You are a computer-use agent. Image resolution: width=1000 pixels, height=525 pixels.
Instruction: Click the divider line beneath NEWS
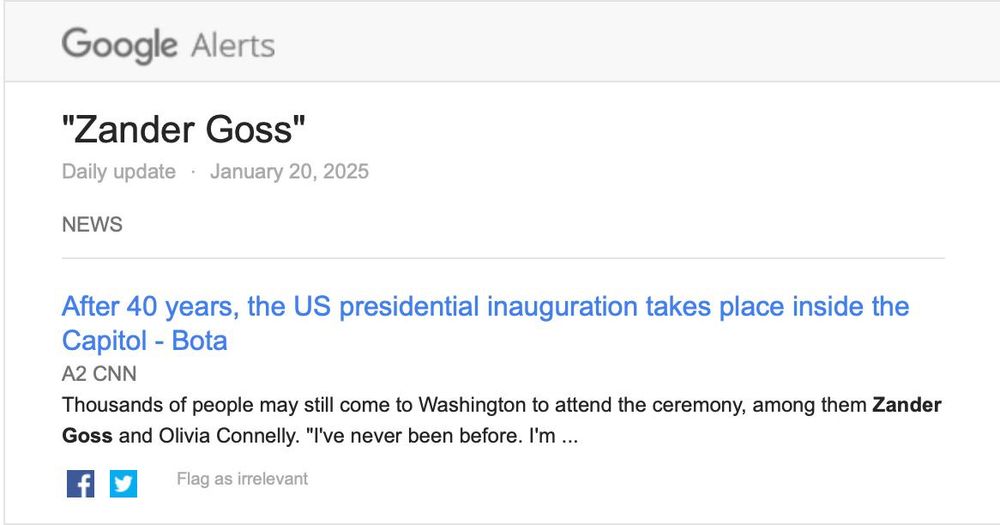[x=503, y=258]
